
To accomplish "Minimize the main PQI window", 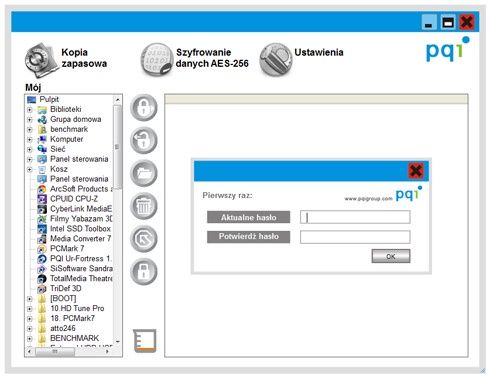I will (429, 23).
